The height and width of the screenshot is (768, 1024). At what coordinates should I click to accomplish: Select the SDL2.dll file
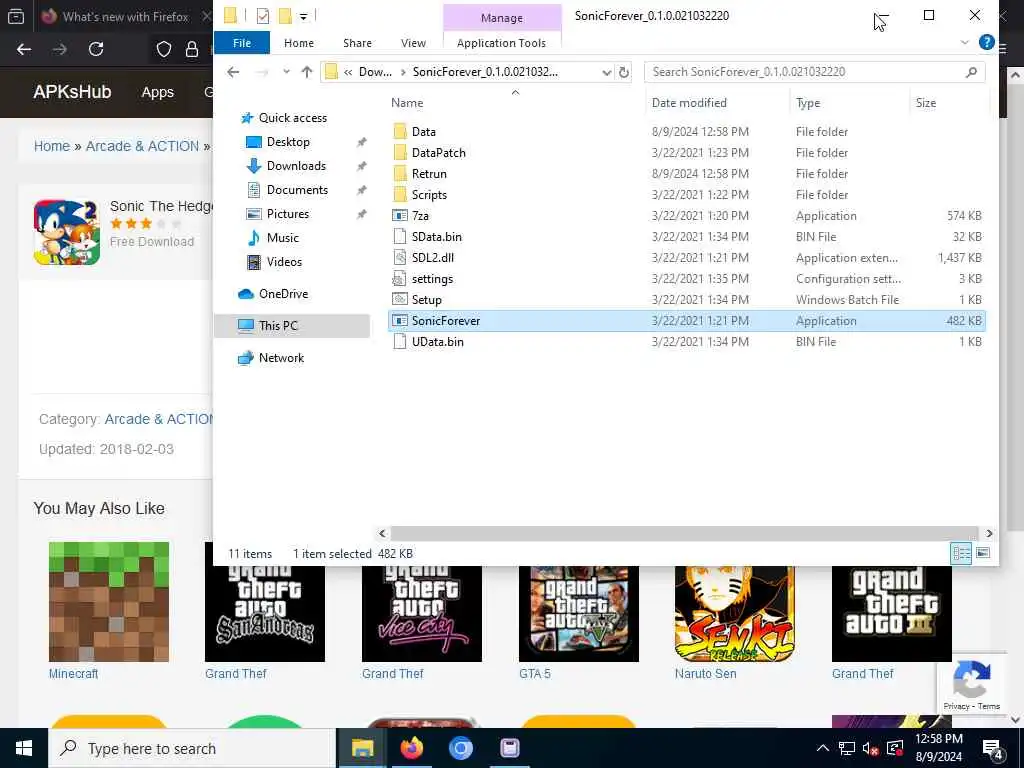432,257
